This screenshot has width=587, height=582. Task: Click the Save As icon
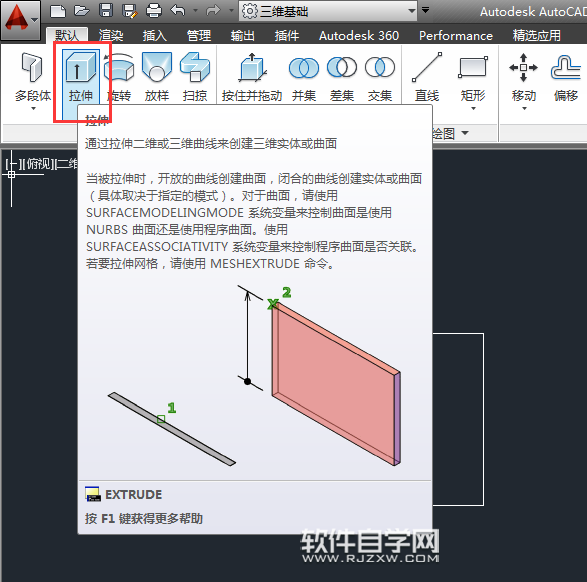tap(130, 11)
